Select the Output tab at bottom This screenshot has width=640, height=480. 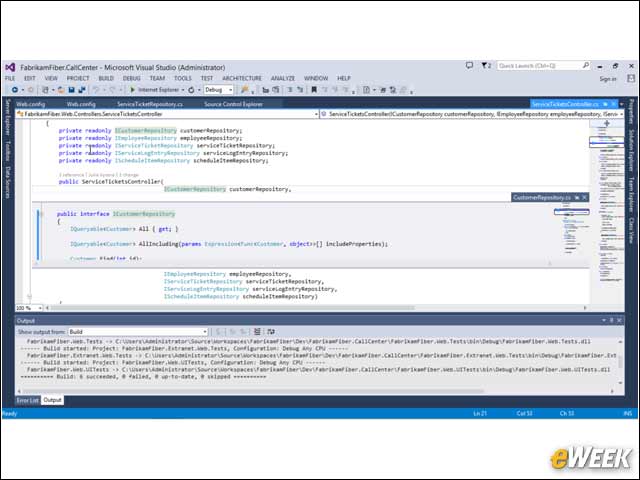[x=52, y=400]
